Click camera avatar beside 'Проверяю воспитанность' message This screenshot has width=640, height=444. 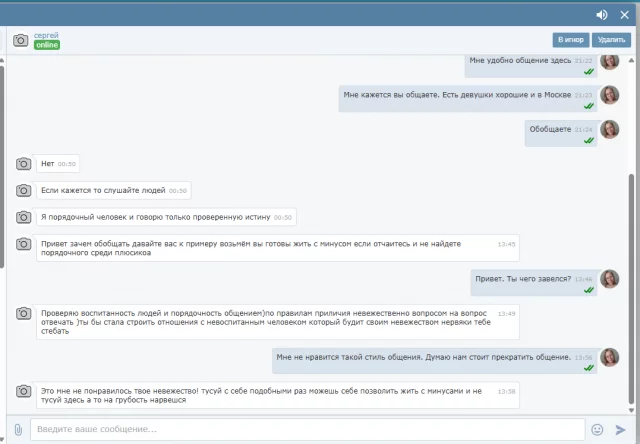point(23,313)
